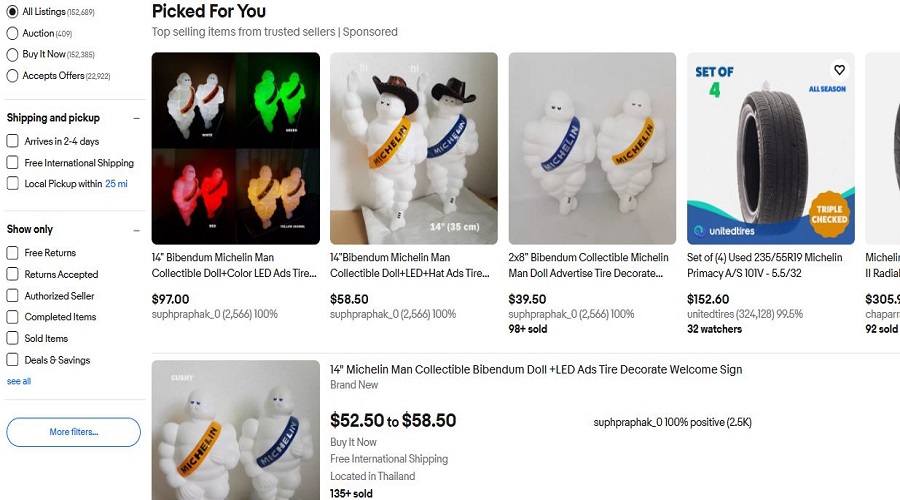Collapse the Show only filter section
The width and height of the screenshot is (900, 500).
click(136, 230)
